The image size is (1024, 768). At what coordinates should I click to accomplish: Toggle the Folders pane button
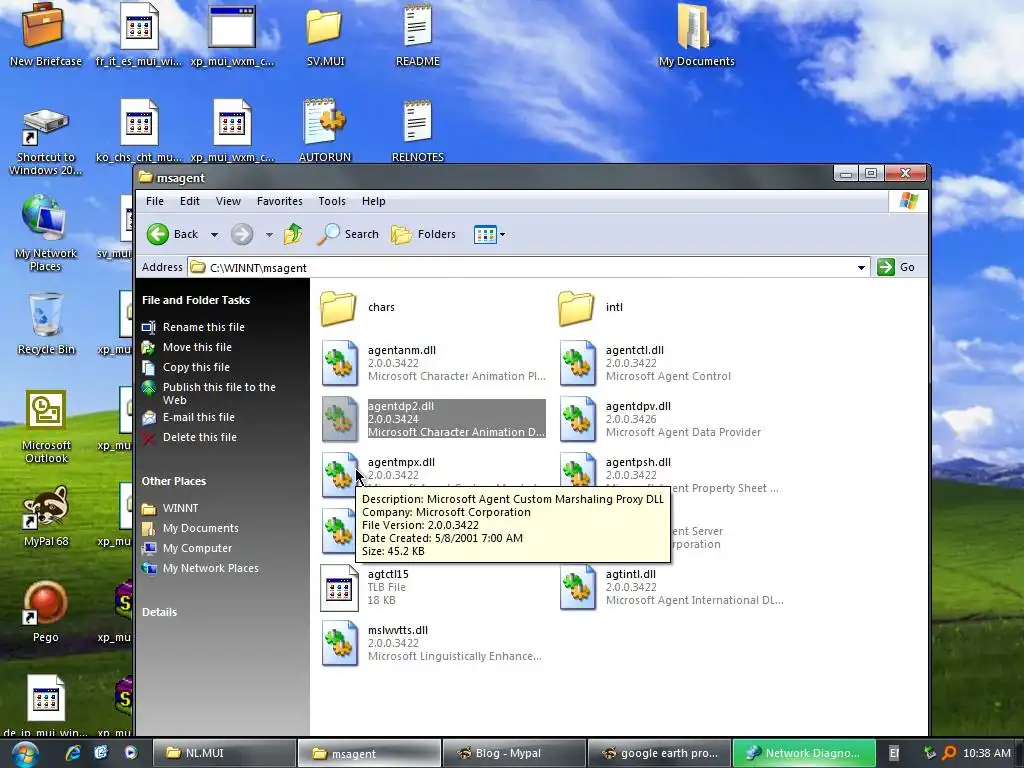pyautogui.click(x=423, y=234)
